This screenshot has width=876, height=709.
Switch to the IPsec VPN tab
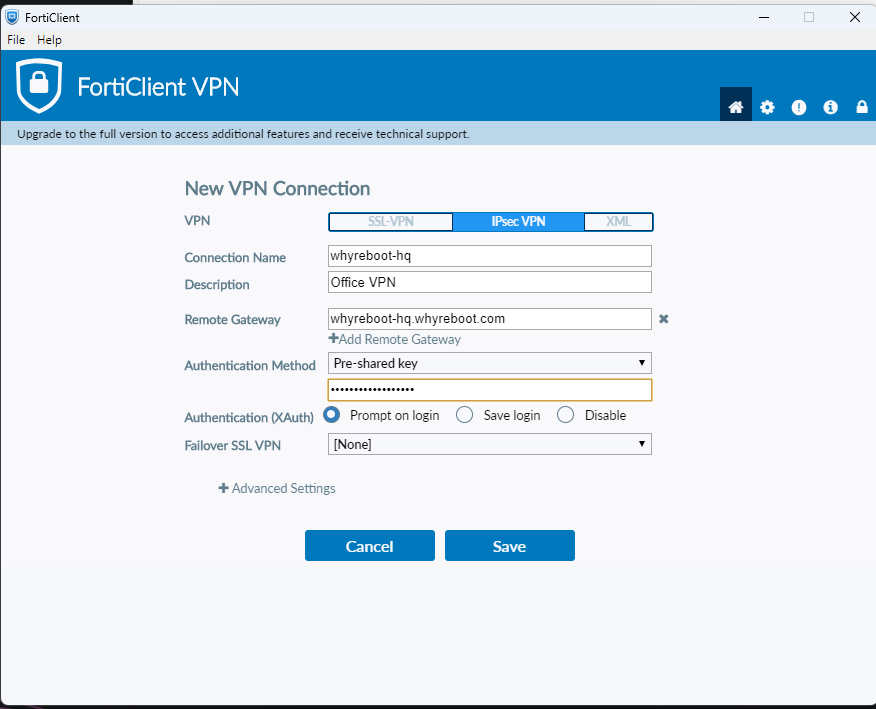click(x=518, y=222)
